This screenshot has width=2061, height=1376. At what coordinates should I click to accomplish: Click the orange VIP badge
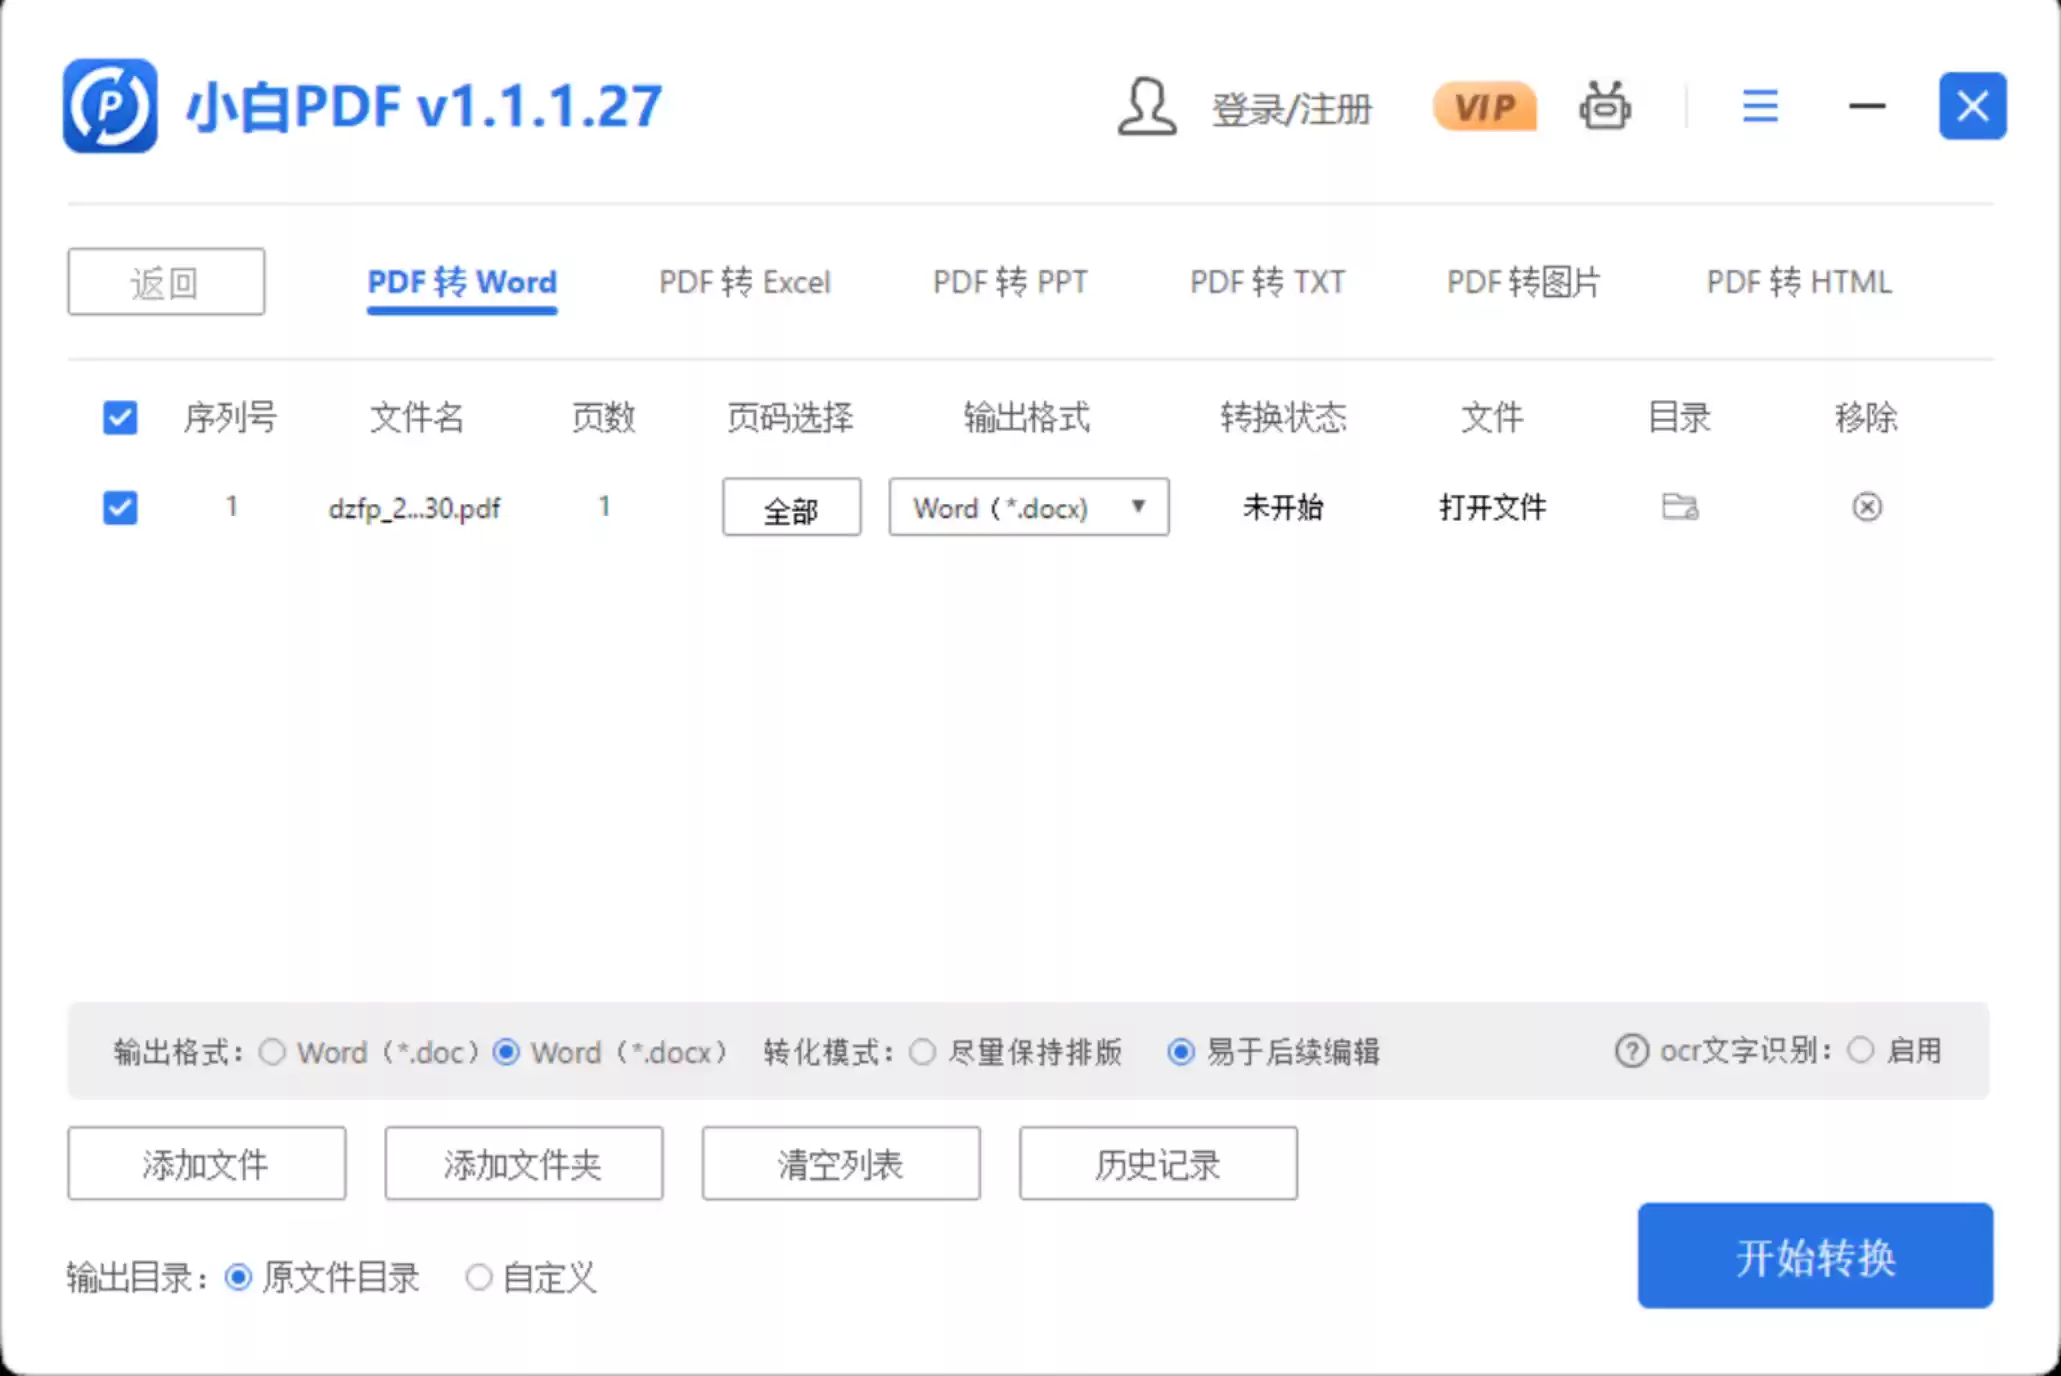coord(1484,105)
